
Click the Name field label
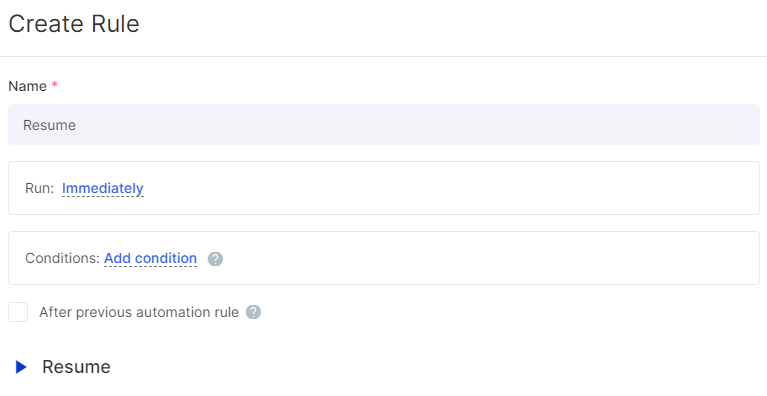point(27,86)
